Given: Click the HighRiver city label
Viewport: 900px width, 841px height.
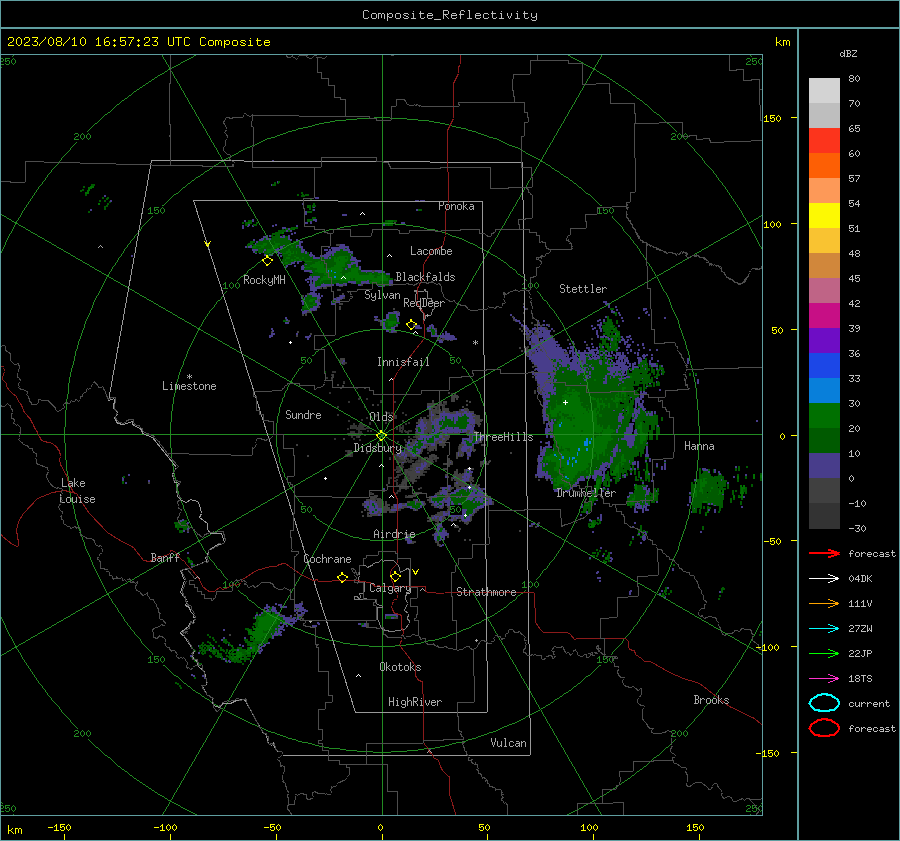Looking at the screenshot, I should click(x=415, y=702).
